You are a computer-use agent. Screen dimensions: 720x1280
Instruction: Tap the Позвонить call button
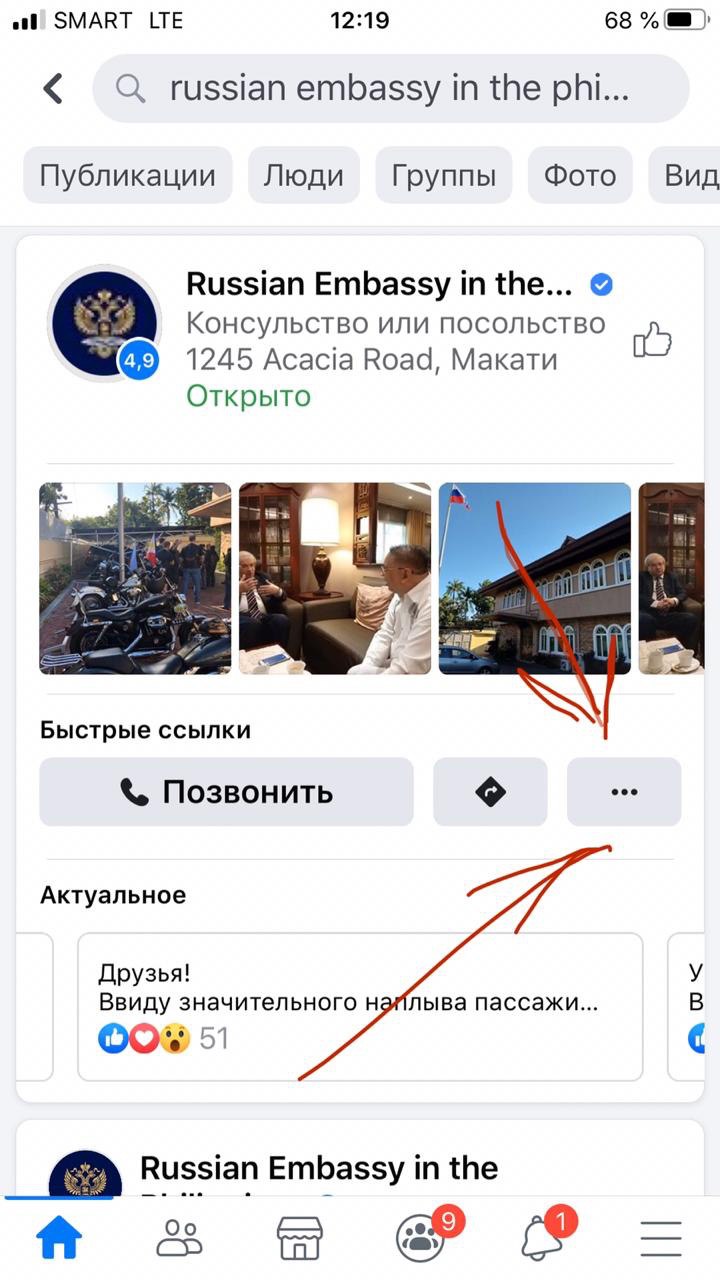click(x=226, y=792)
